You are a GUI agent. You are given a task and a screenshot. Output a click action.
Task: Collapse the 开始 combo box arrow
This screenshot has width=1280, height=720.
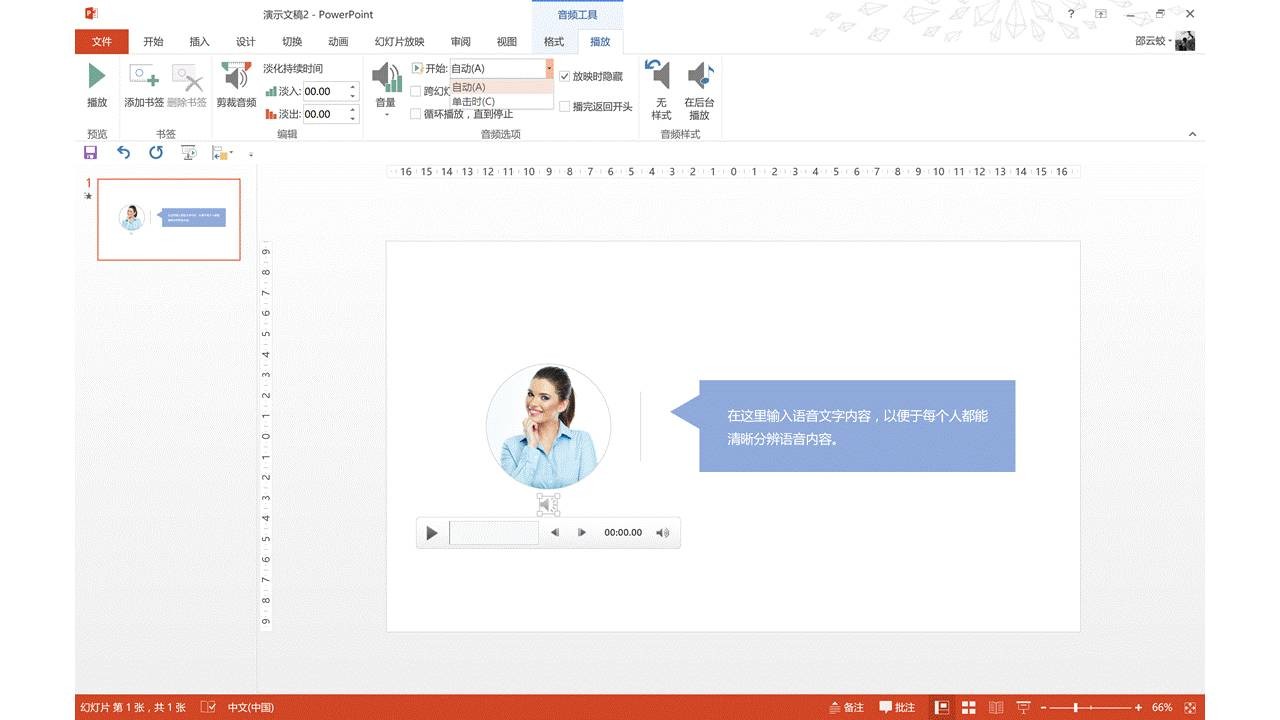549,68
